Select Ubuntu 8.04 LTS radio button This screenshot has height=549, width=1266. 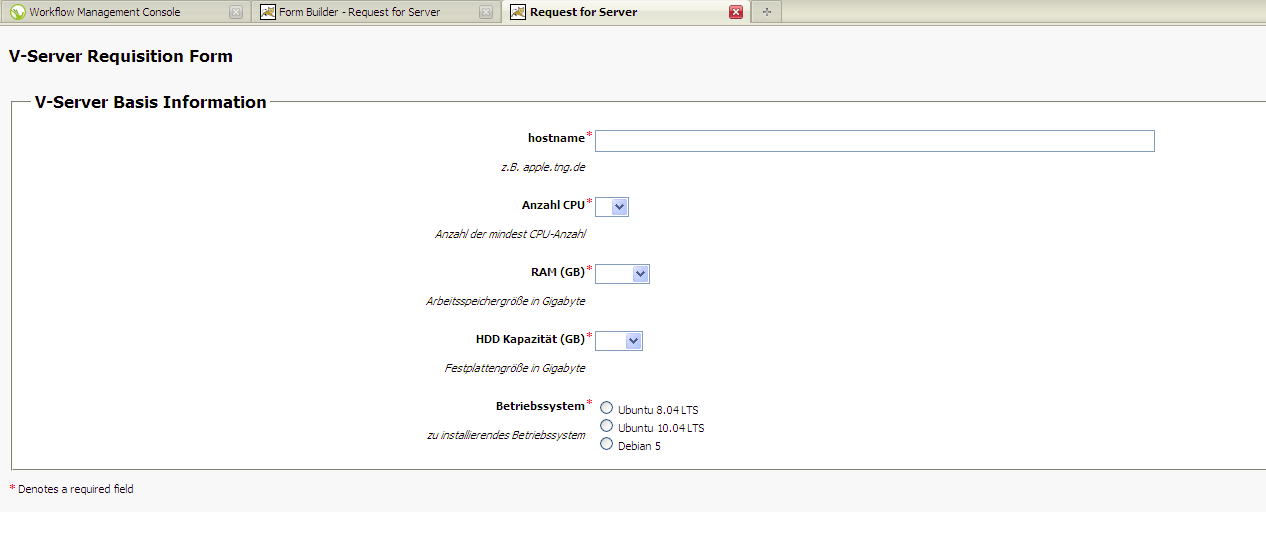click(x=606, y=408)
